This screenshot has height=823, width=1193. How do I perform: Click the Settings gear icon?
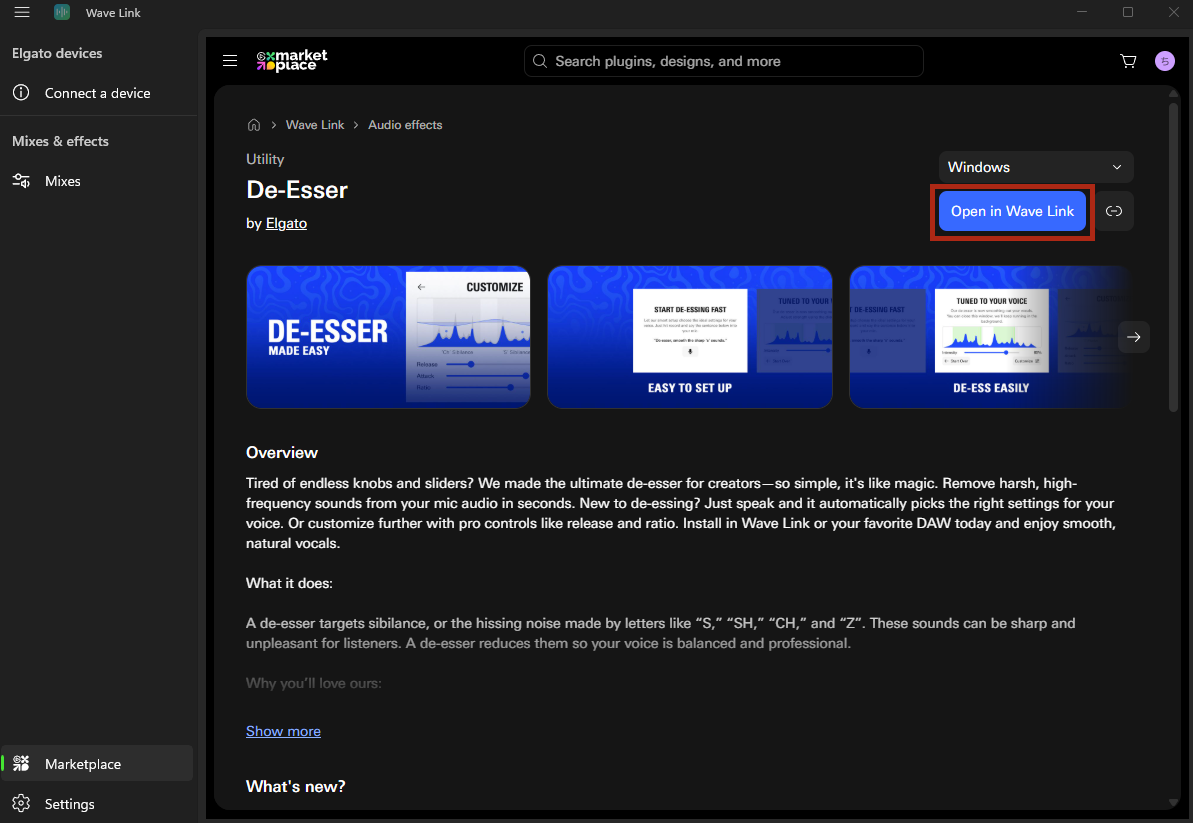click(x=21, y=803)
